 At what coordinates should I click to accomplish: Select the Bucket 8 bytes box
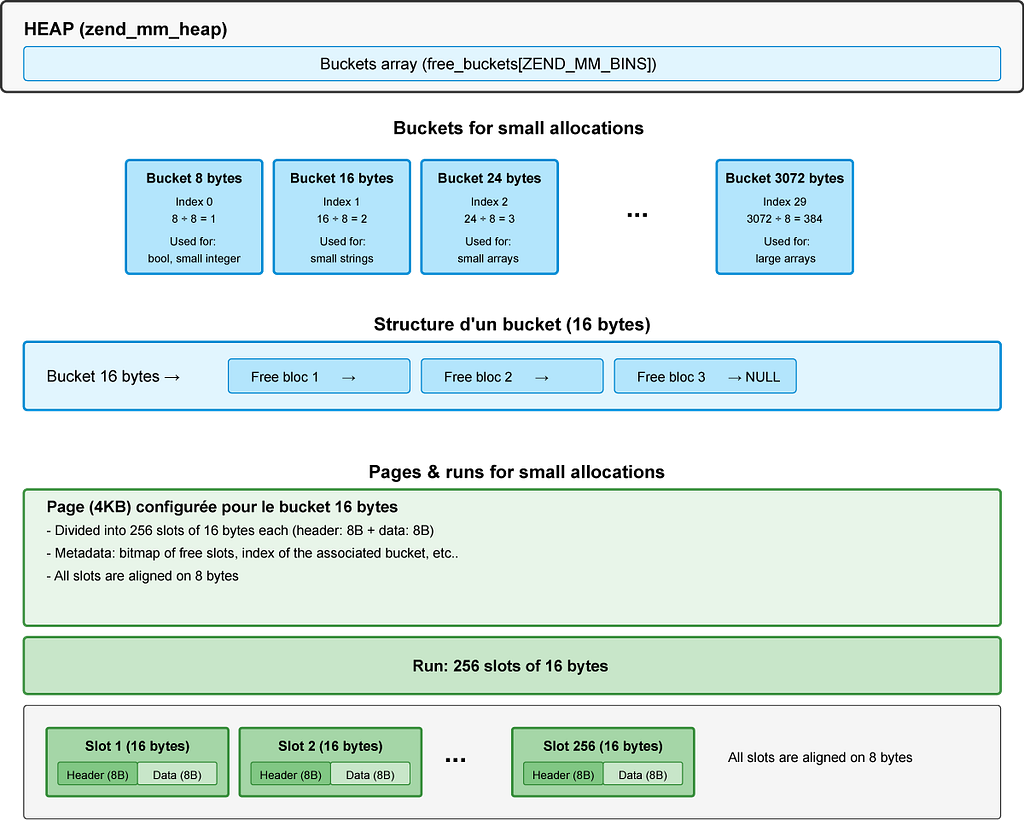[x=194, y=217]
